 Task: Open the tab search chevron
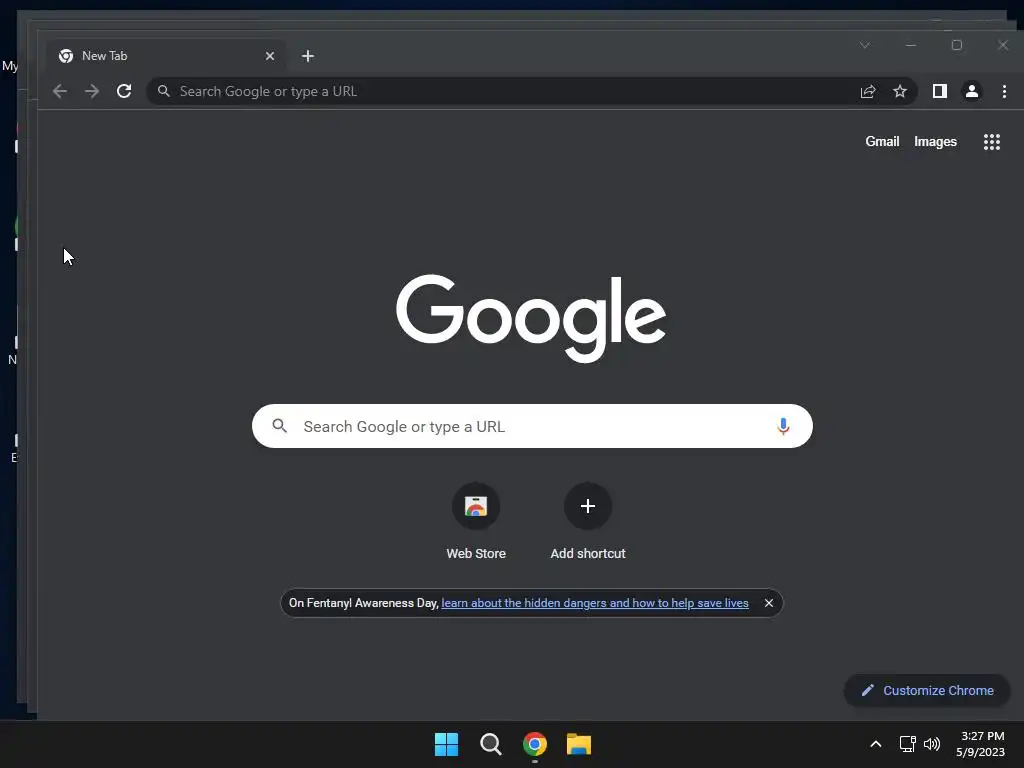pyautogui.click(x=865, y=45)
